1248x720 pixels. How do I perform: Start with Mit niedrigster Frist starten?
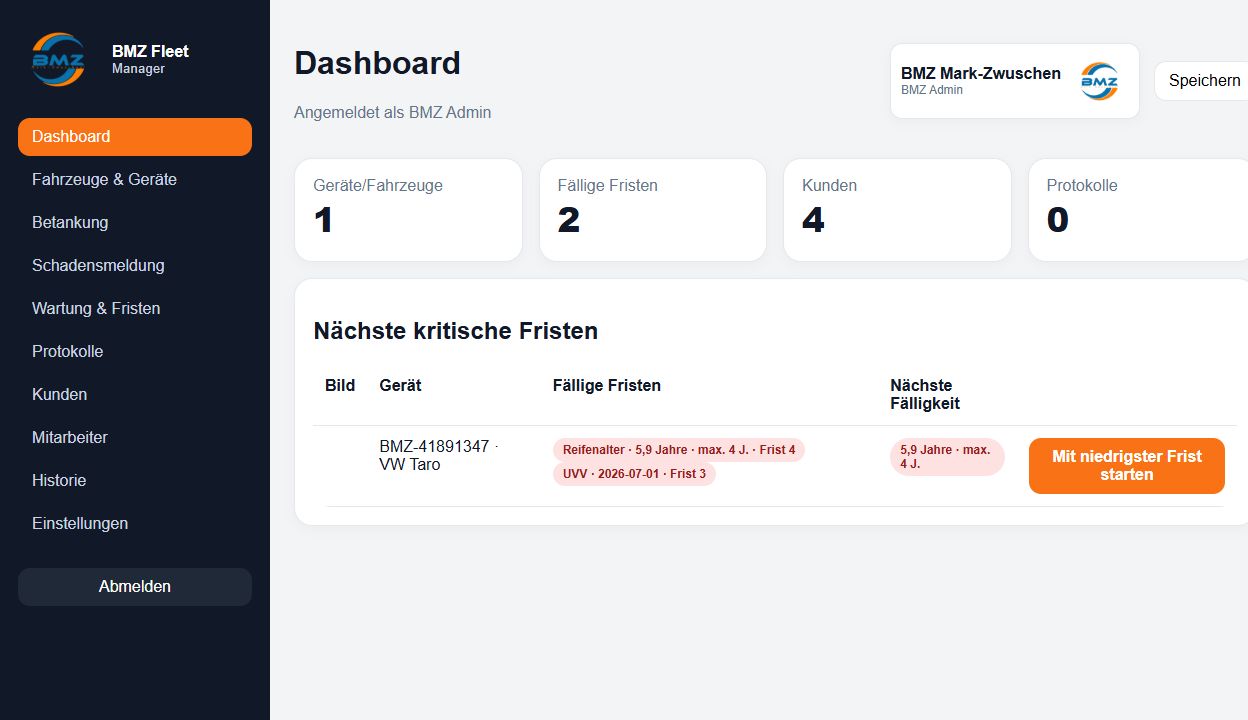coord(1127,466)
